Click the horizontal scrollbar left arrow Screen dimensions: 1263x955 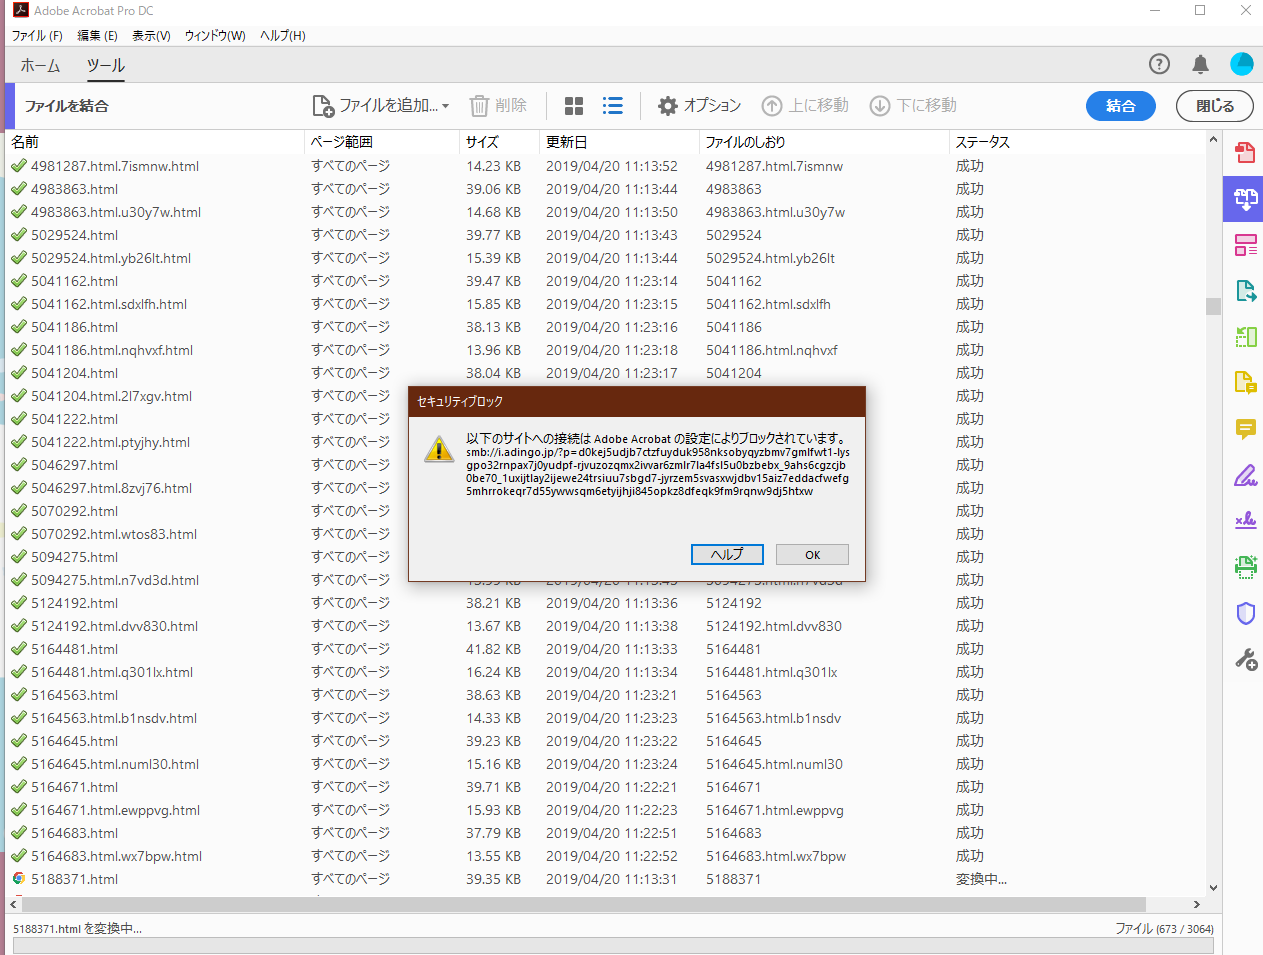14,904
